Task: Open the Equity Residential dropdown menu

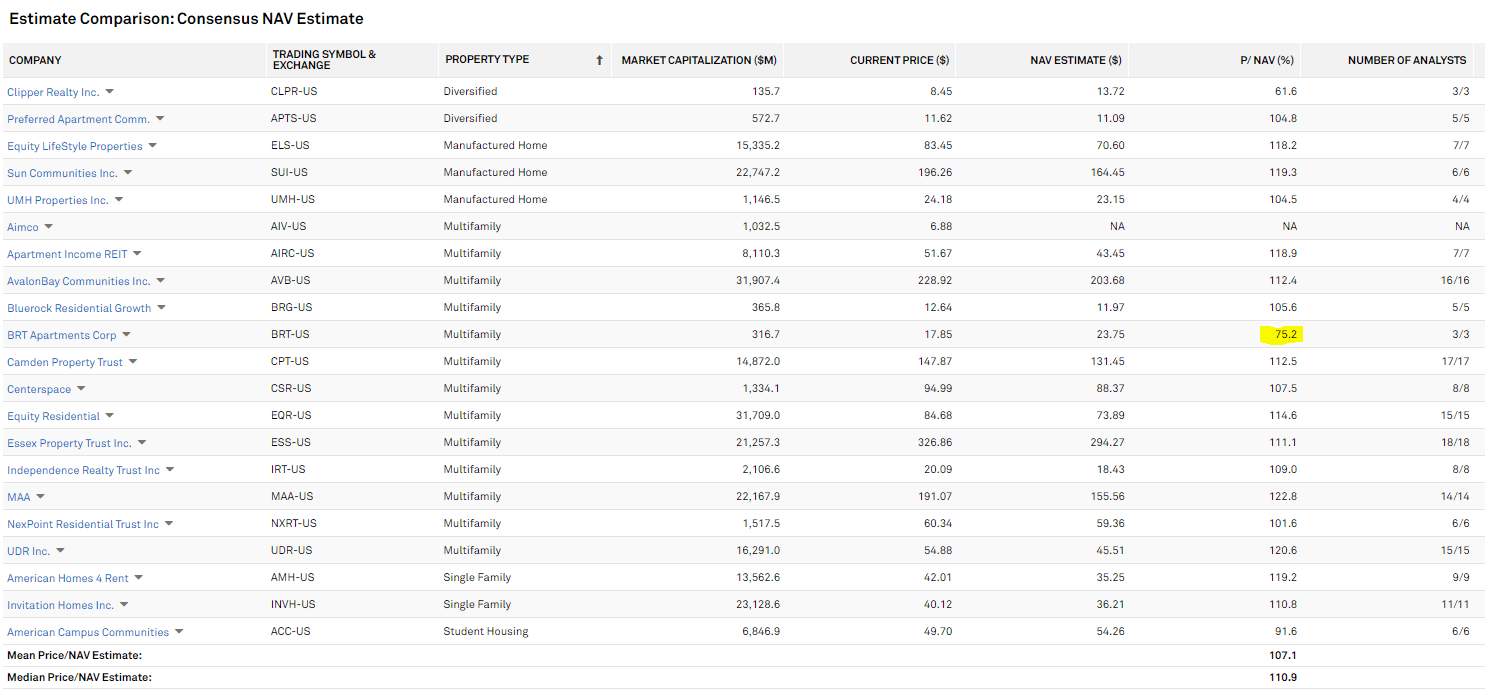Action: click(108, 415)
